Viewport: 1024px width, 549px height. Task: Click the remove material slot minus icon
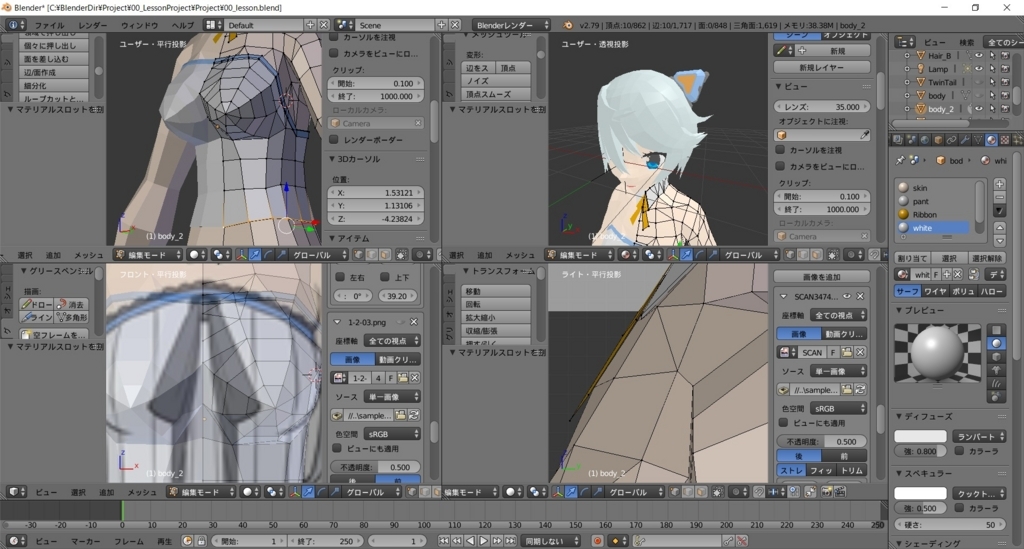[999, 197]
